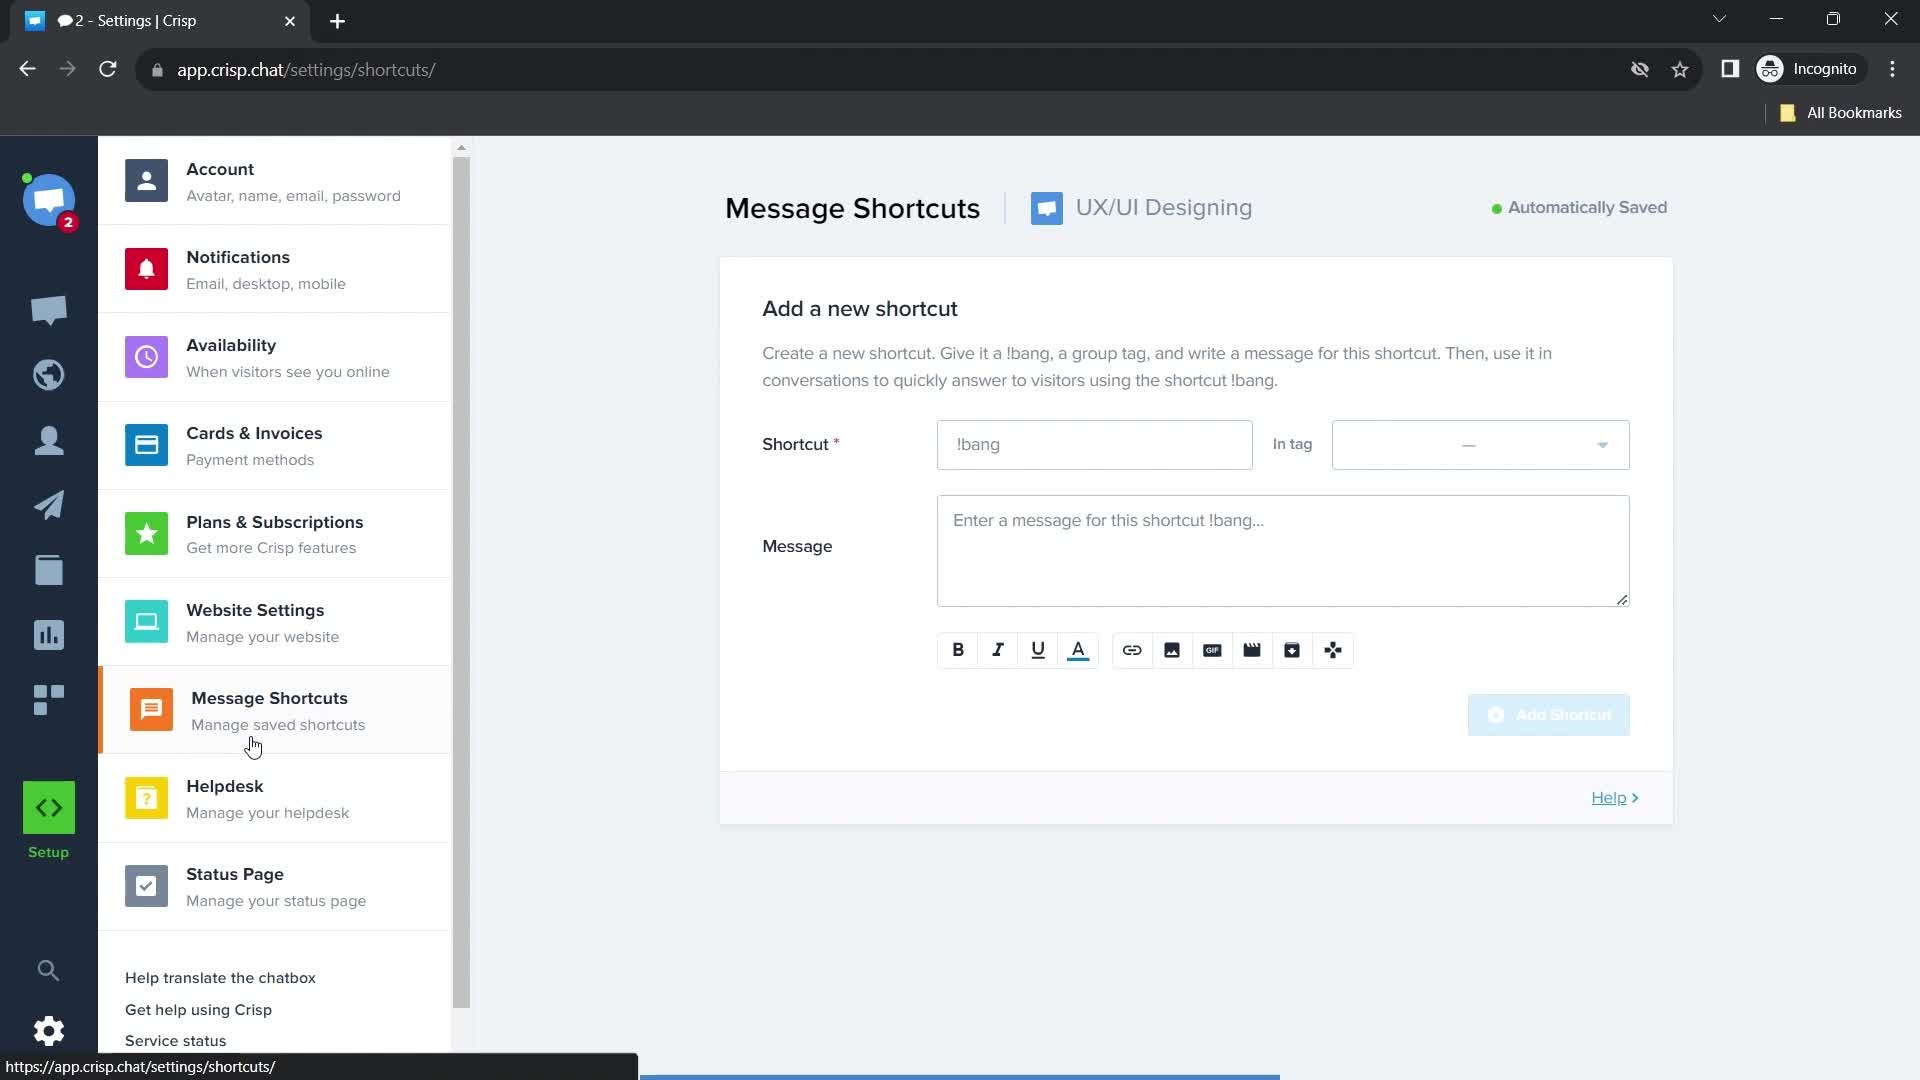Open Analytics bar chart icon
The height and width of the screenshot is (1080, 1920).
click(x=48, y=635)
